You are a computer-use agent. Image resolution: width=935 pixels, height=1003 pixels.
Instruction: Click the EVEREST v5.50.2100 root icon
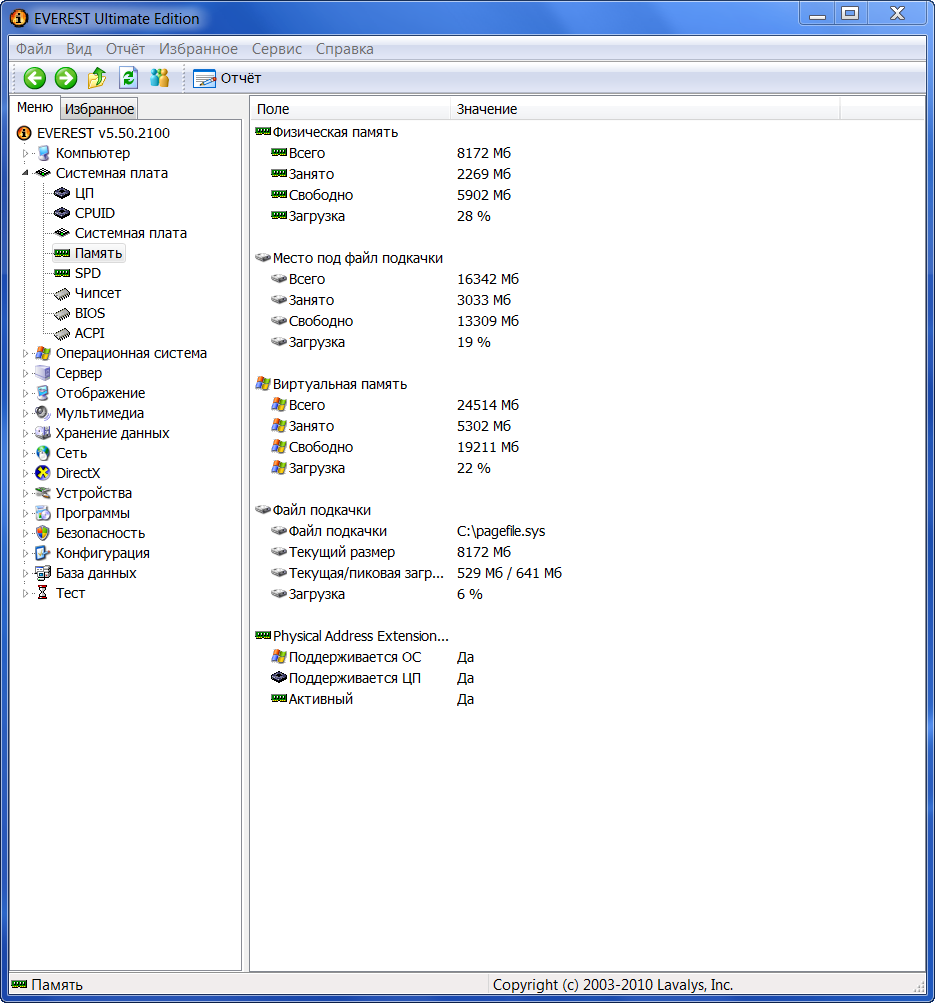coord(24,133)
